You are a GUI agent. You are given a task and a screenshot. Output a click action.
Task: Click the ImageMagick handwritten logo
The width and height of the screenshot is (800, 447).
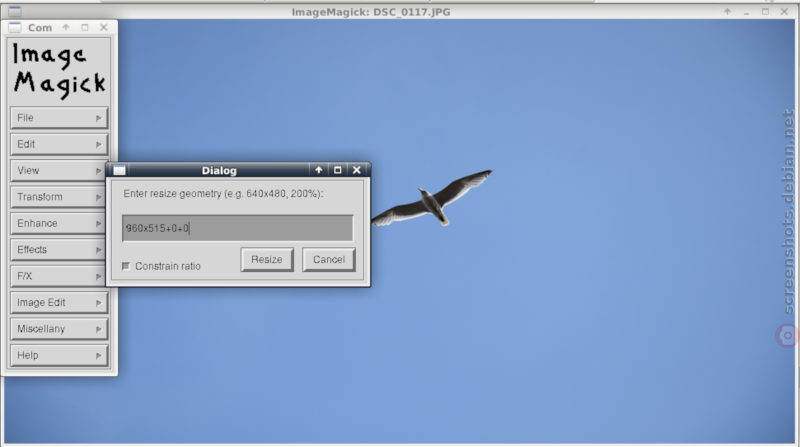[59, 70]
